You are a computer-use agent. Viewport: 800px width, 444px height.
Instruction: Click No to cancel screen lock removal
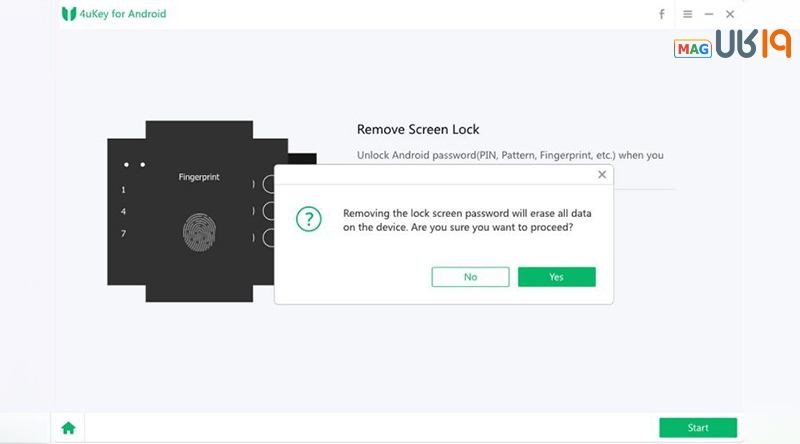470,277
